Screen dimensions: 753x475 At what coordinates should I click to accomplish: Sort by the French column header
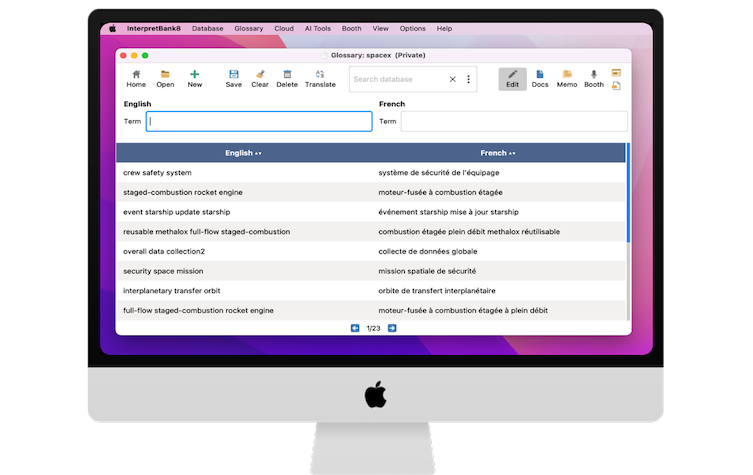[x=498, y=153]
